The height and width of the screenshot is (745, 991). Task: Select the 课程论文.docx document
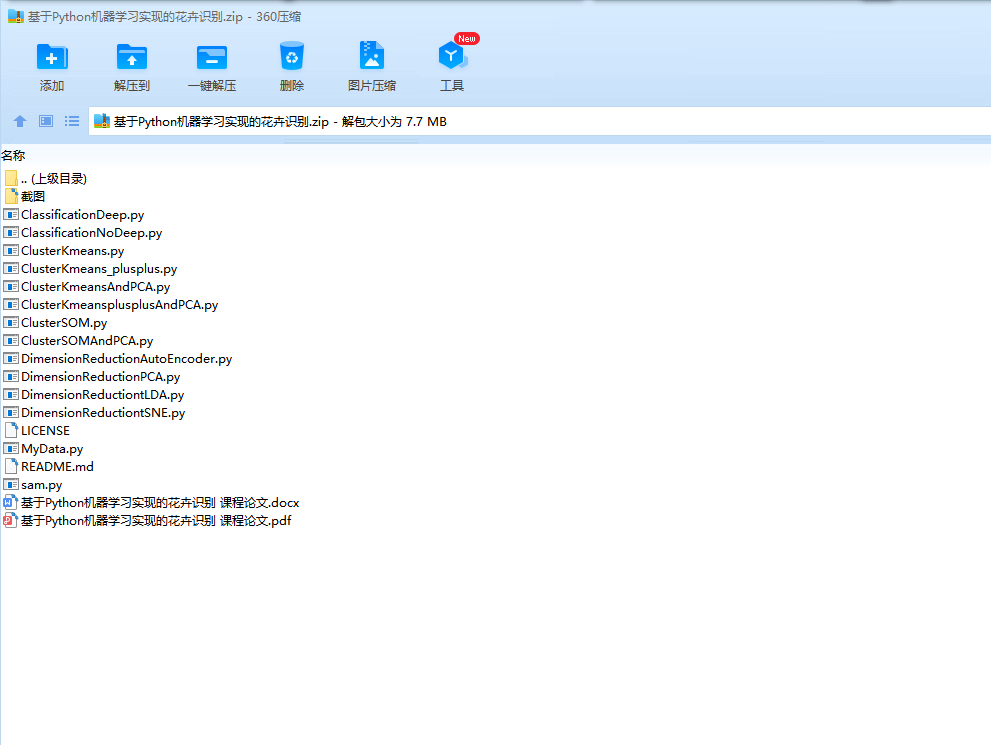[x=152, y=503]
